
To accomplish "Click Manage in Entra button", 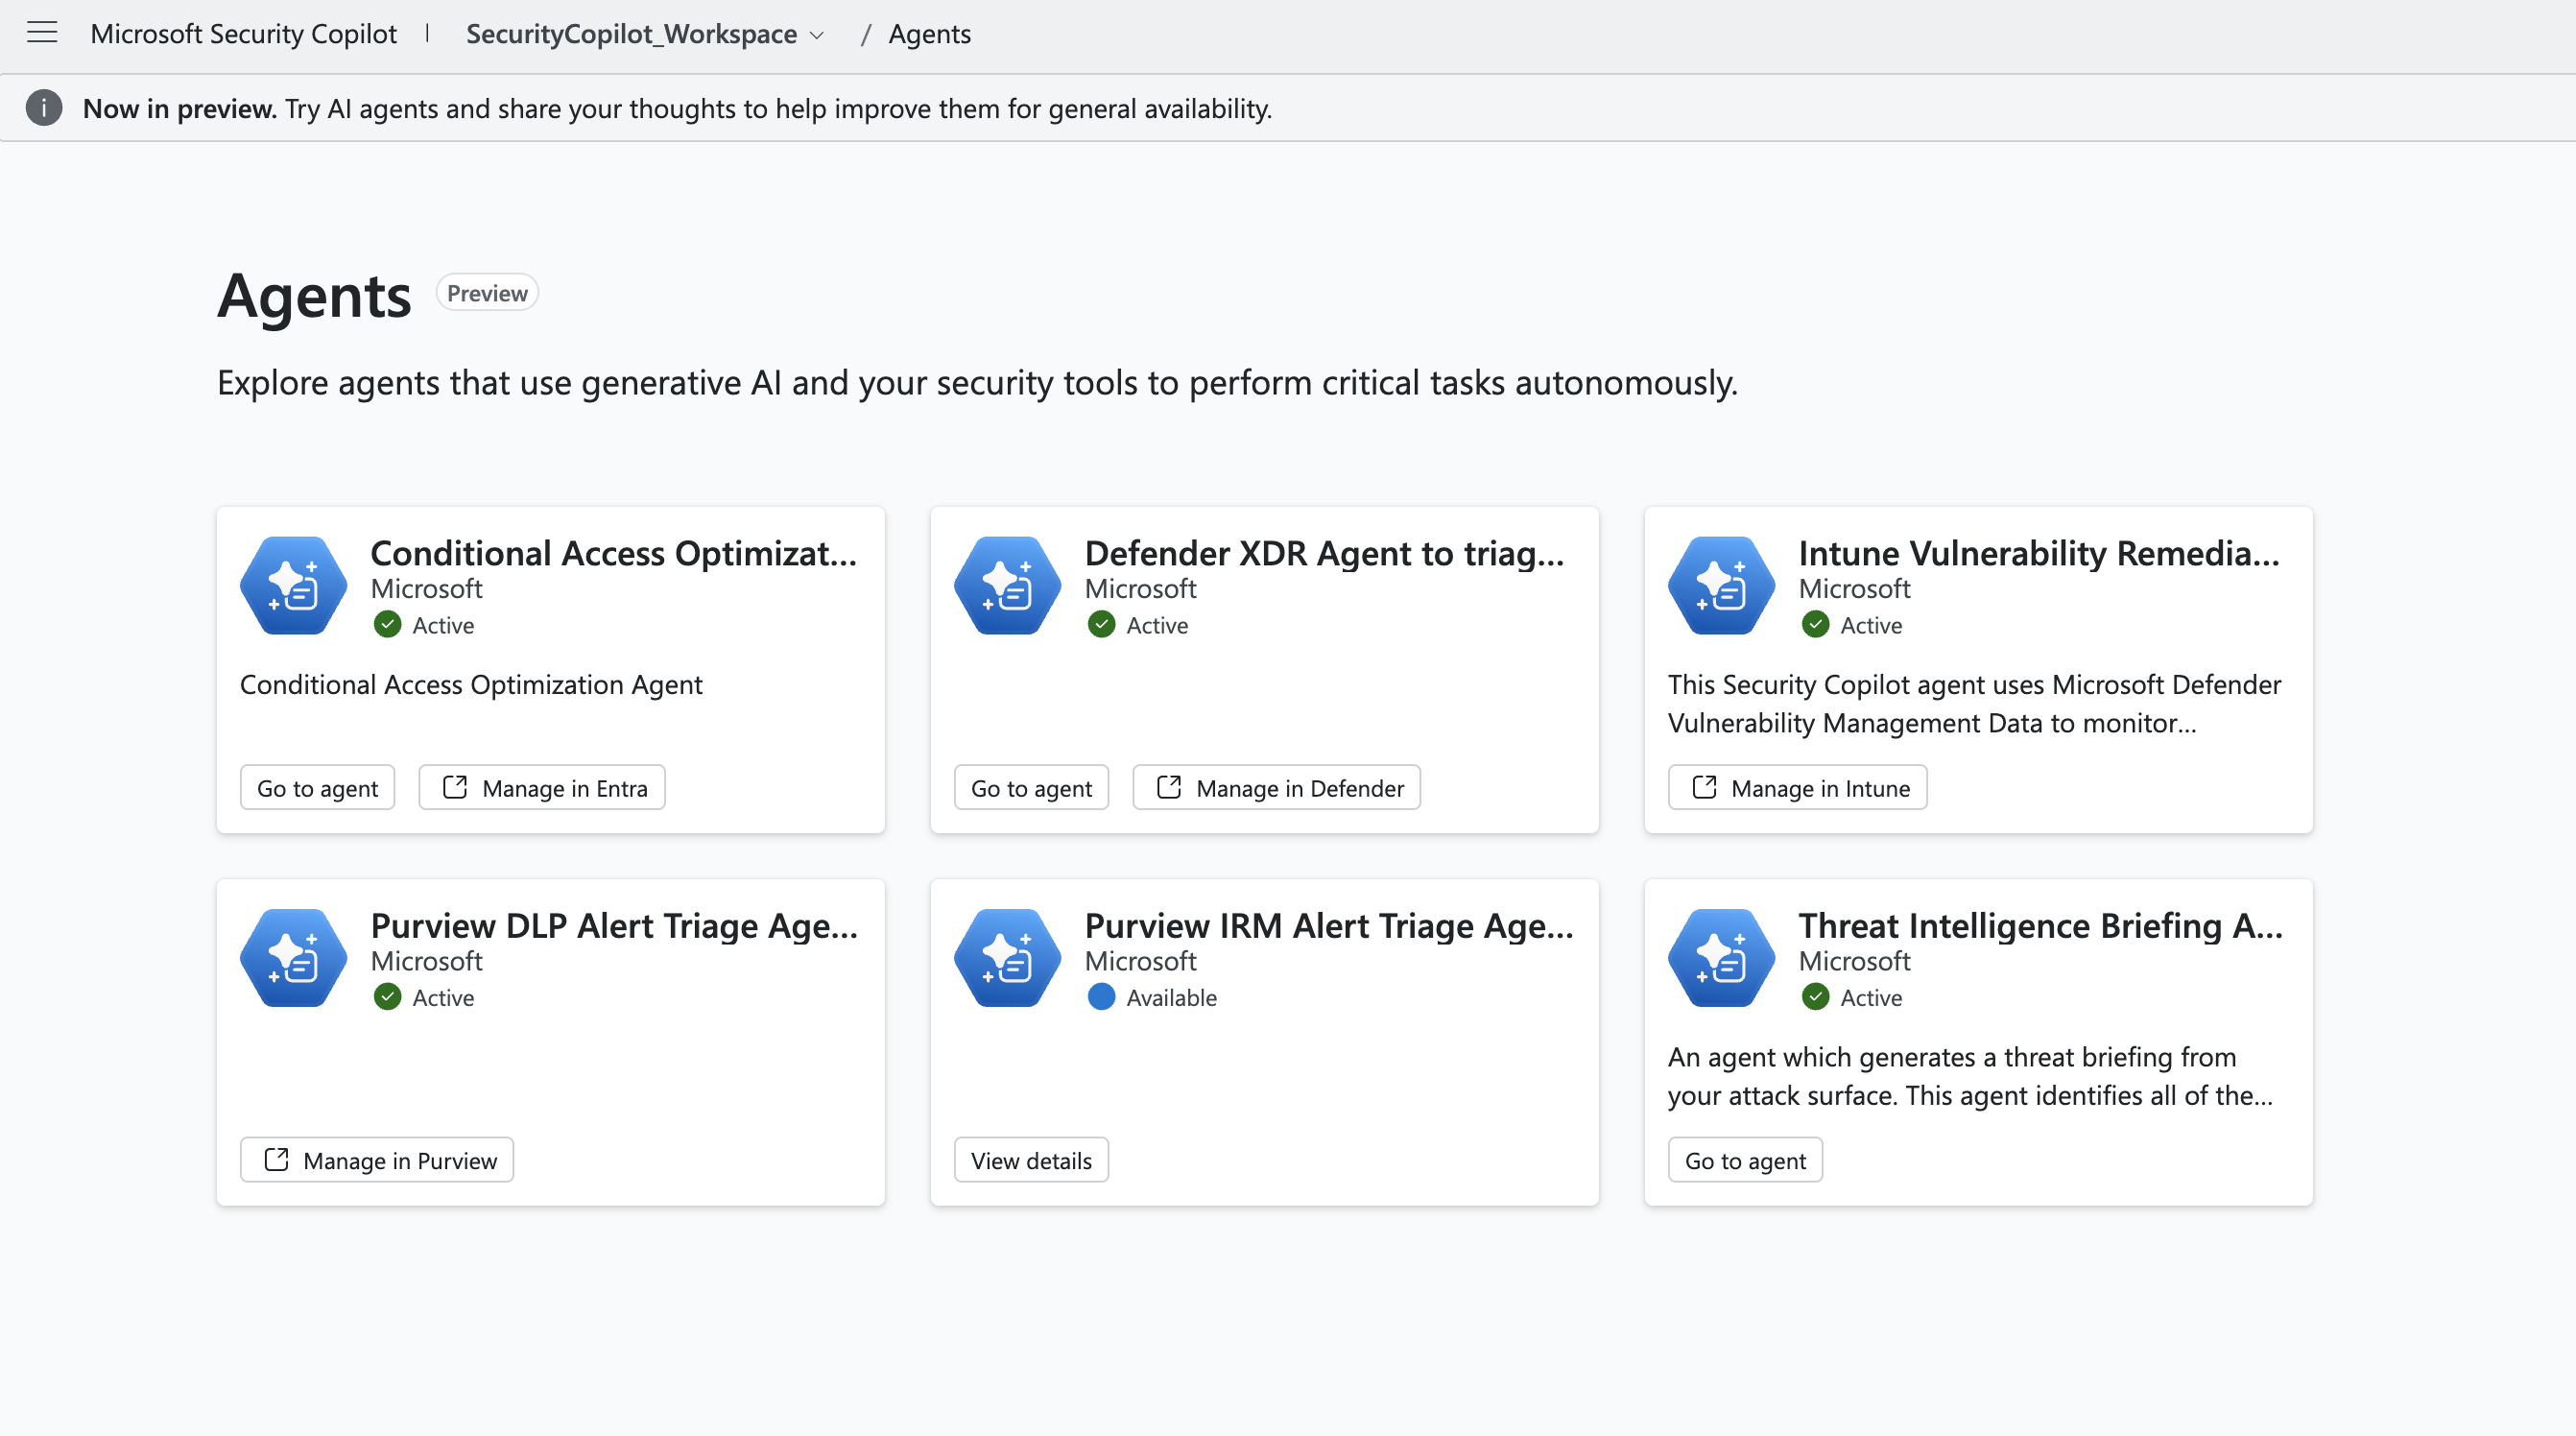I will pos(542,788).
